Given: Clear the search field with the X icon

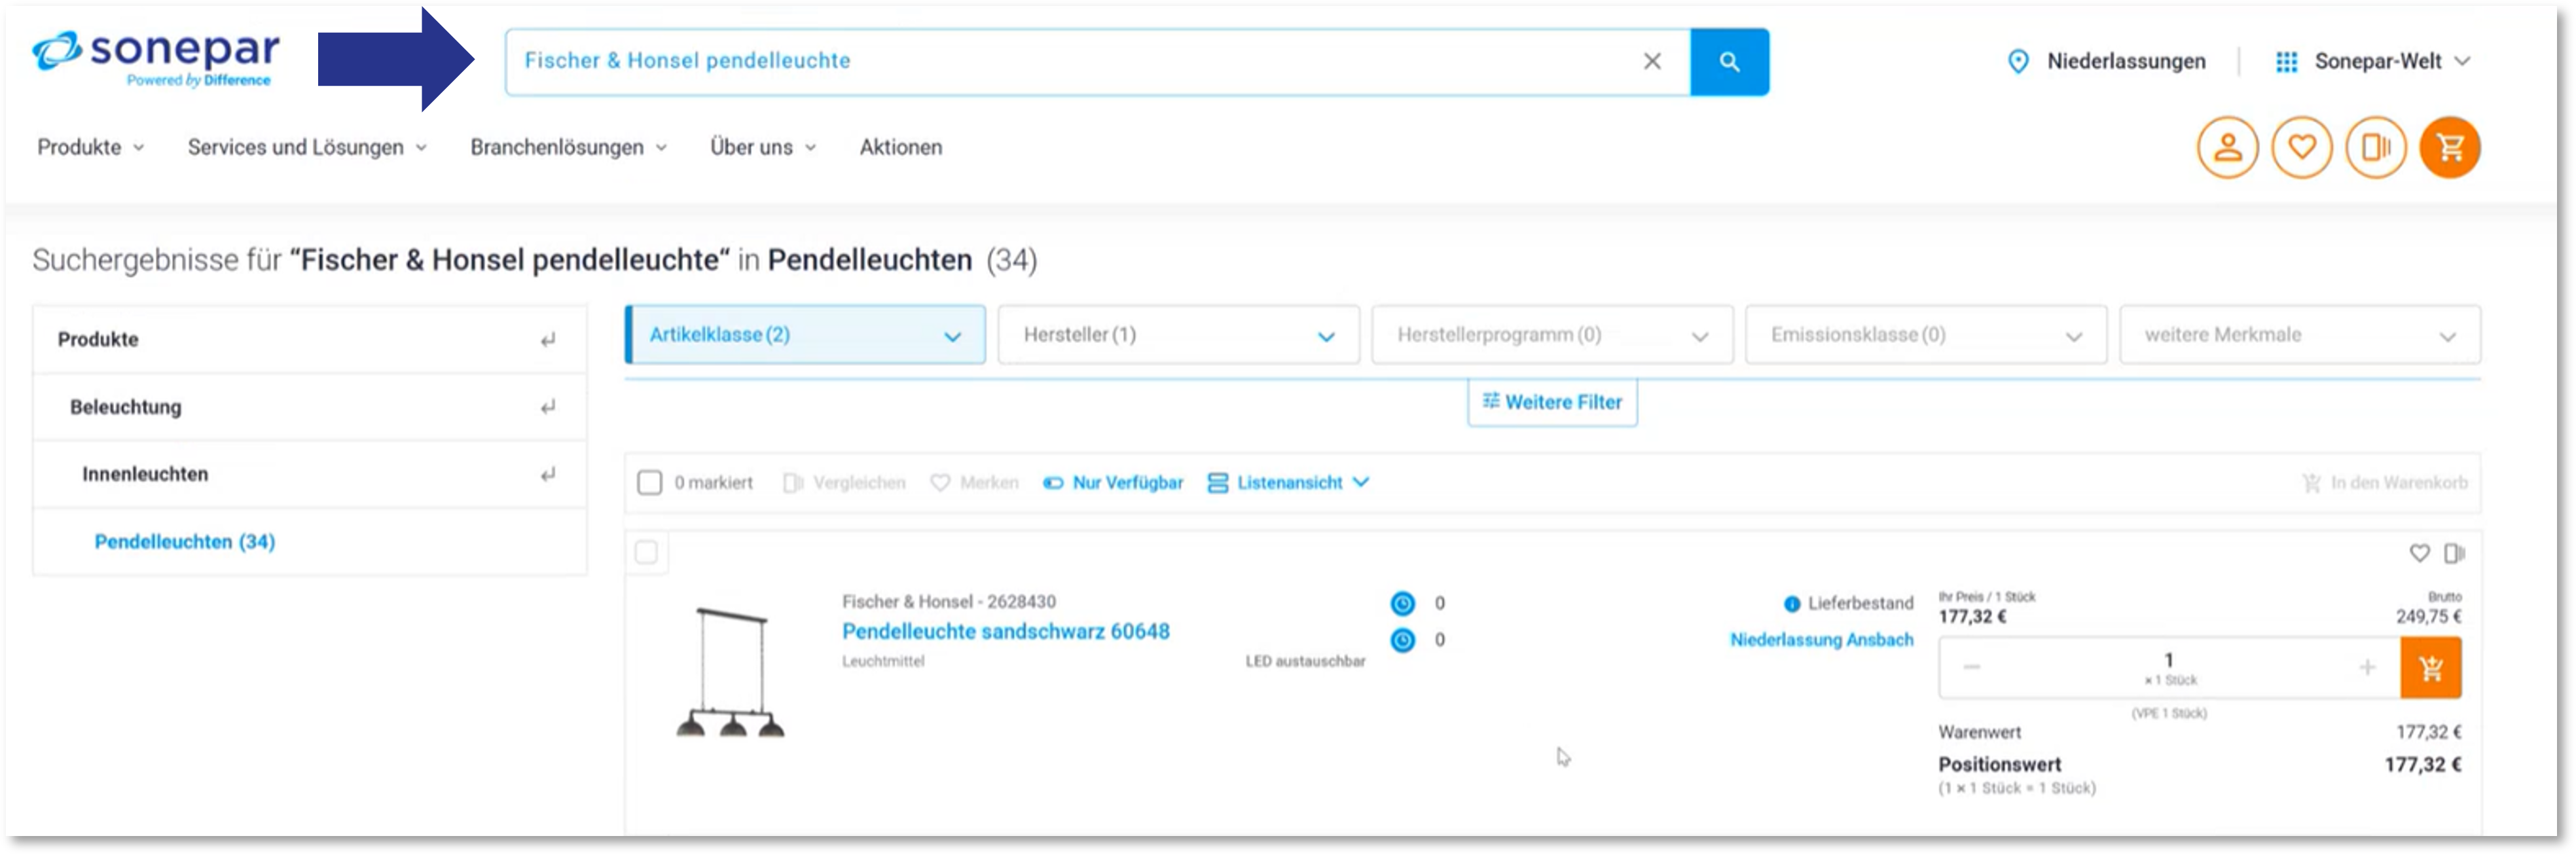Looking at the screenshot, I should pyautogui.click(x=1652, y=61).
